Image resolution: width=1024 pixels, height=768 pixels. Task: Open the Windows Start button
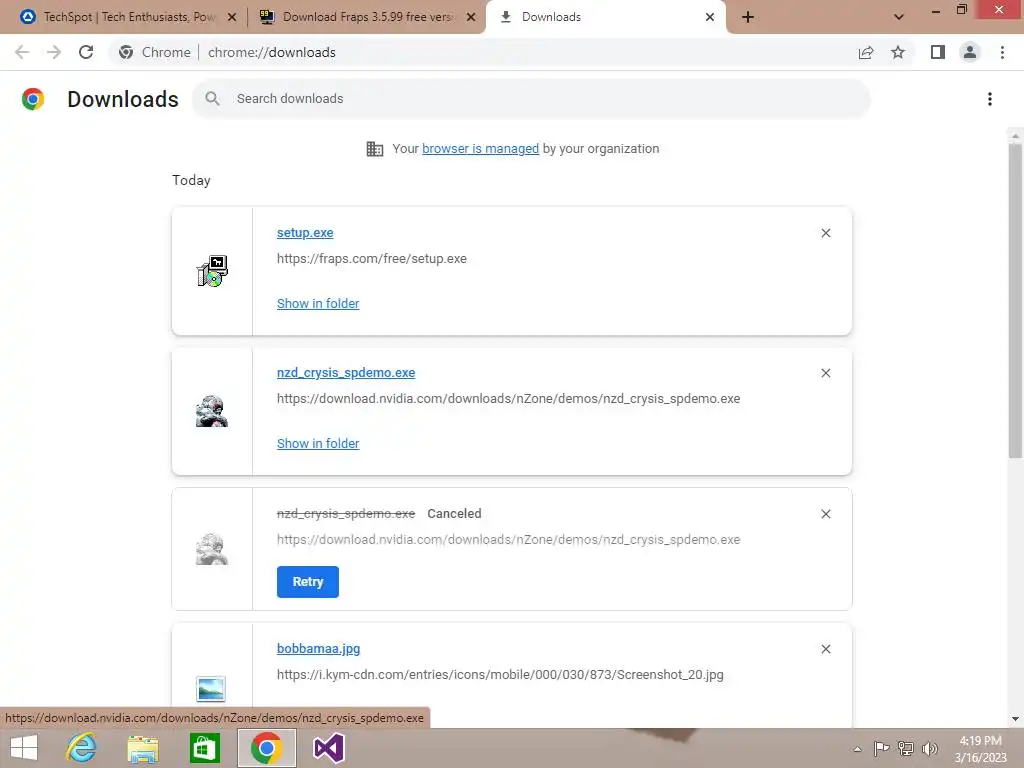coord(24,748)
